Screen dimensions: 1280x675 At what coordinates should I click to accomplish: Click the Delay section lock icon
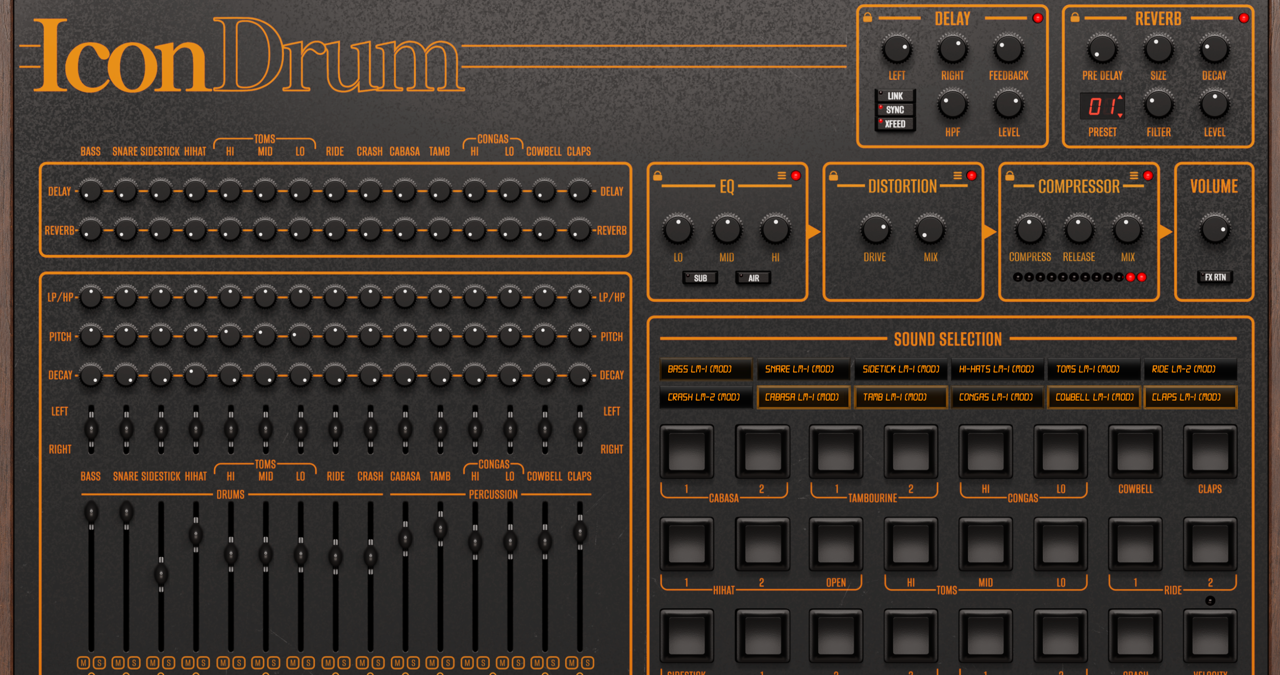pos(867,17)
